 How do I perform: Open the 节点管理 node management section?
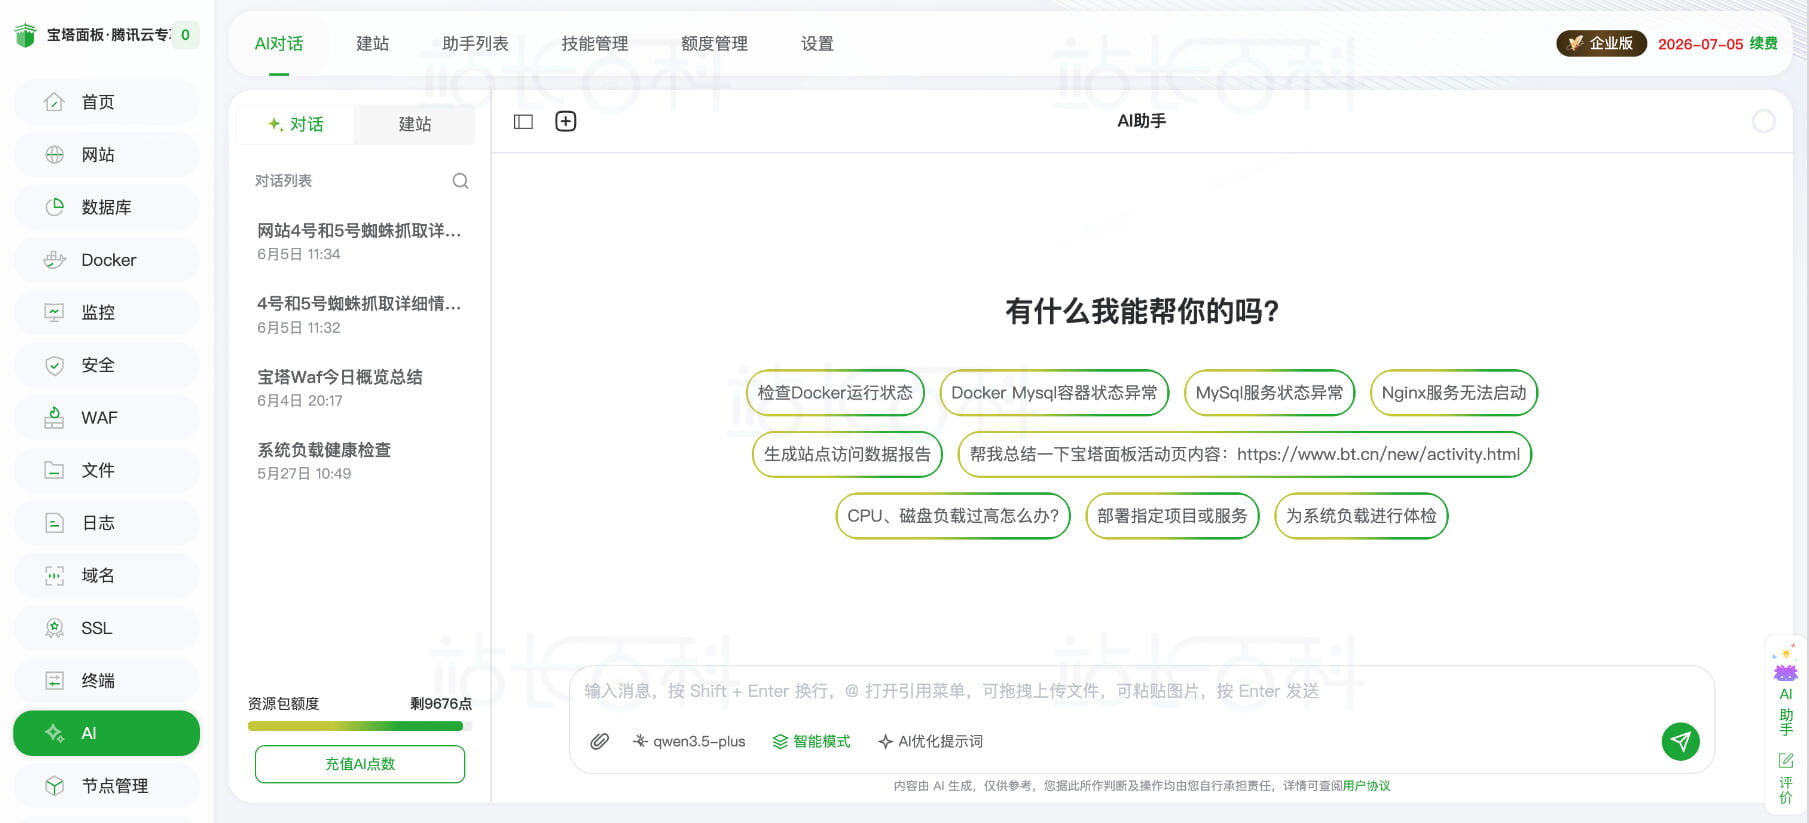point(106,786)
